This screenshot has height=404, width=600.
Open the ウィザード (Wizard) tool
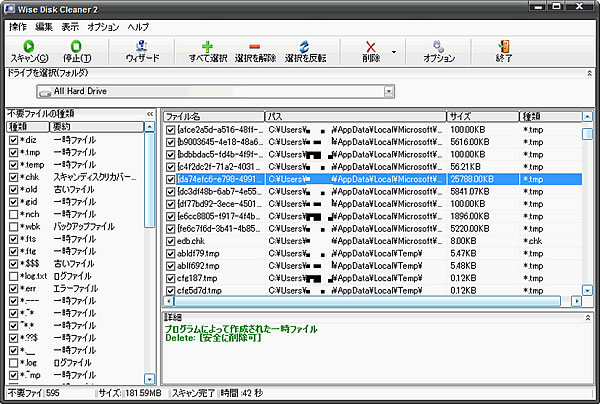point(141,46)
